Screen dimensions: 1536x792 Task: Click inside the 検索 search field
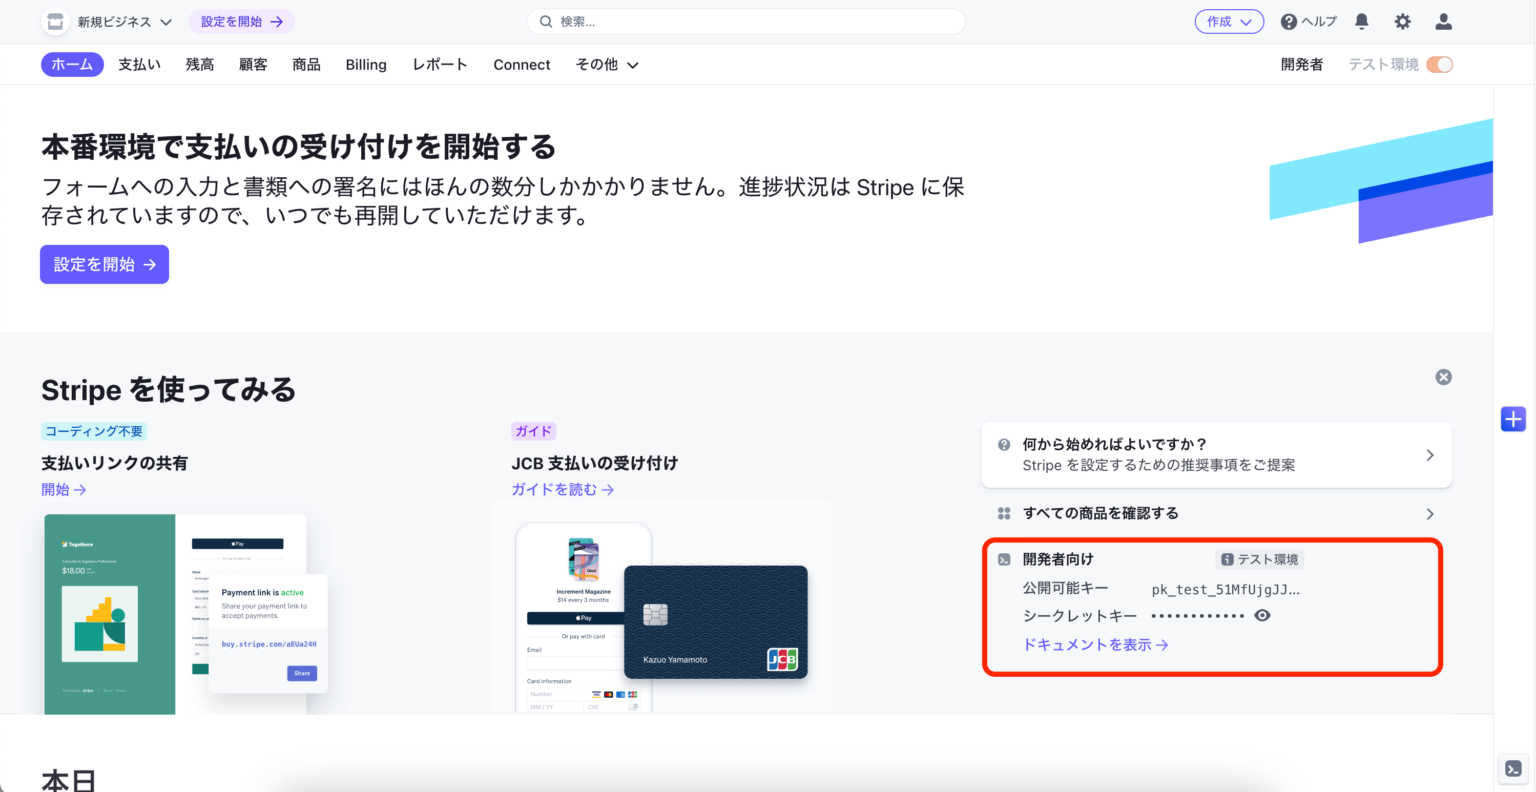(x=745, y=21)
